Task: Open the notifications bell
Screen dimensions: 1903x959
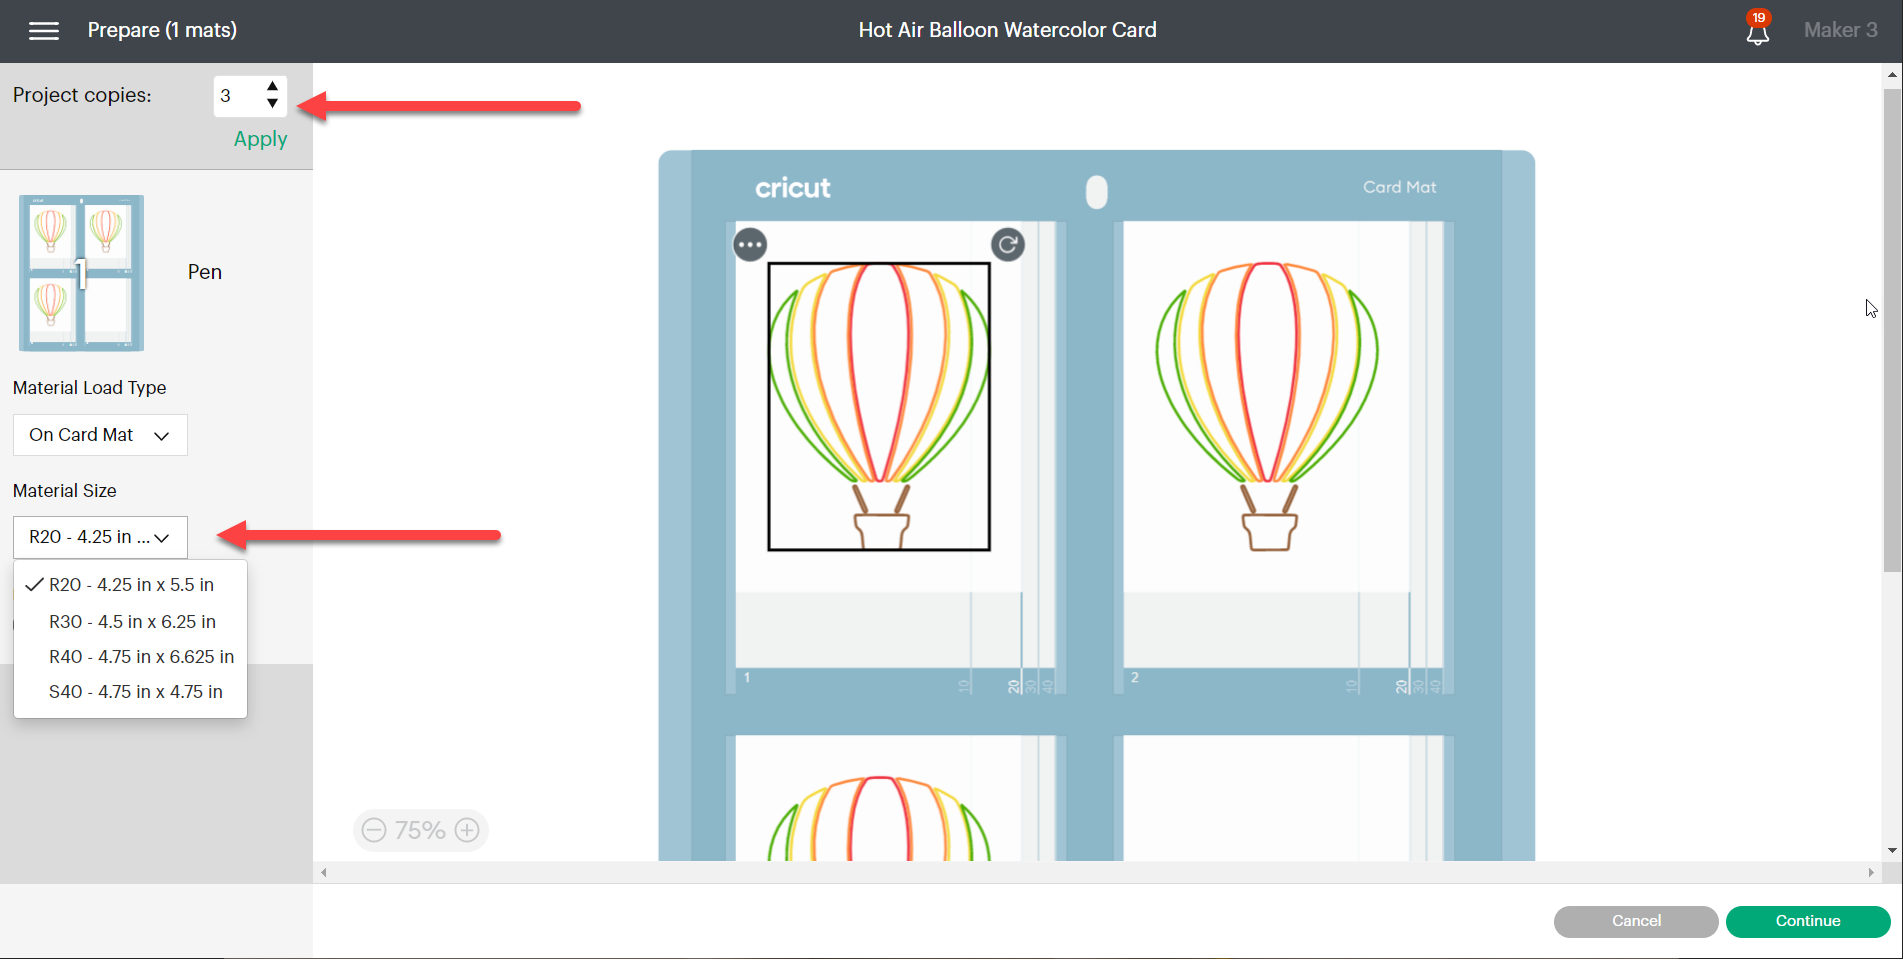Action: (x=1757, y=31)
